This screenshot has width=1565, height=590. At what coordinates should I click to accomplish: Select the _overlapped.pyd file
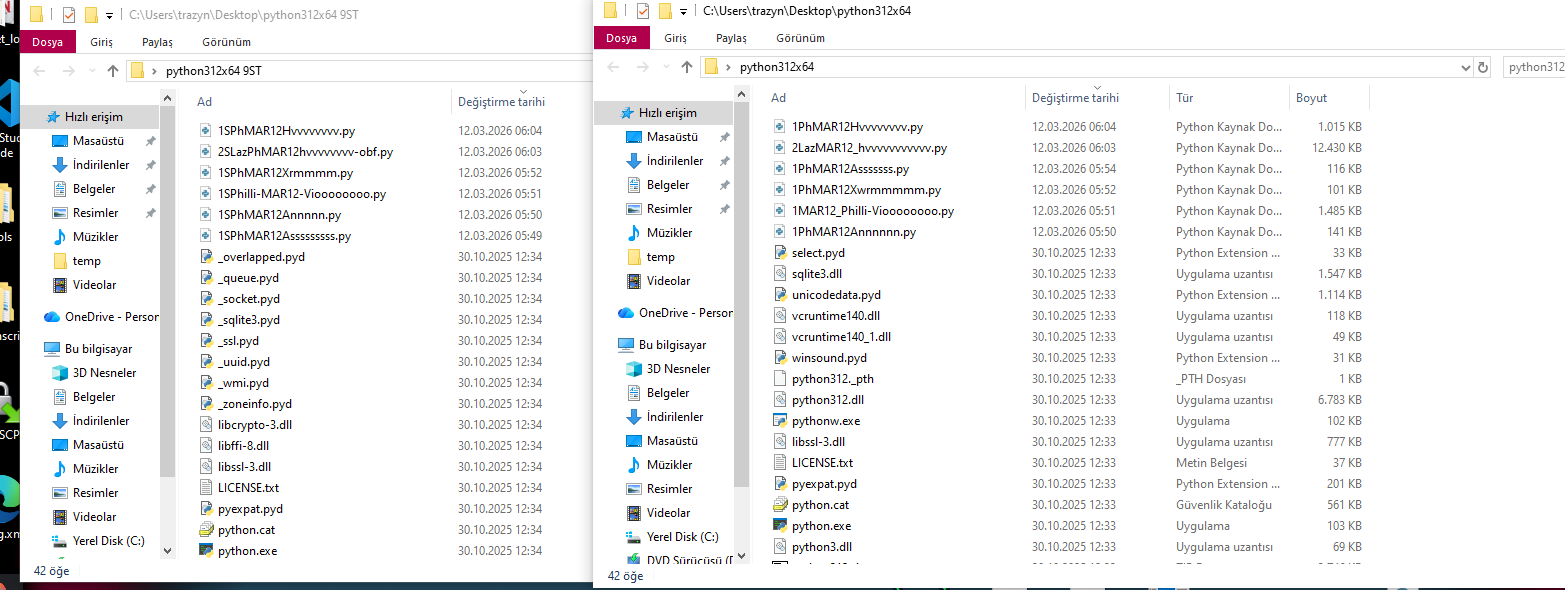[260, 257]
